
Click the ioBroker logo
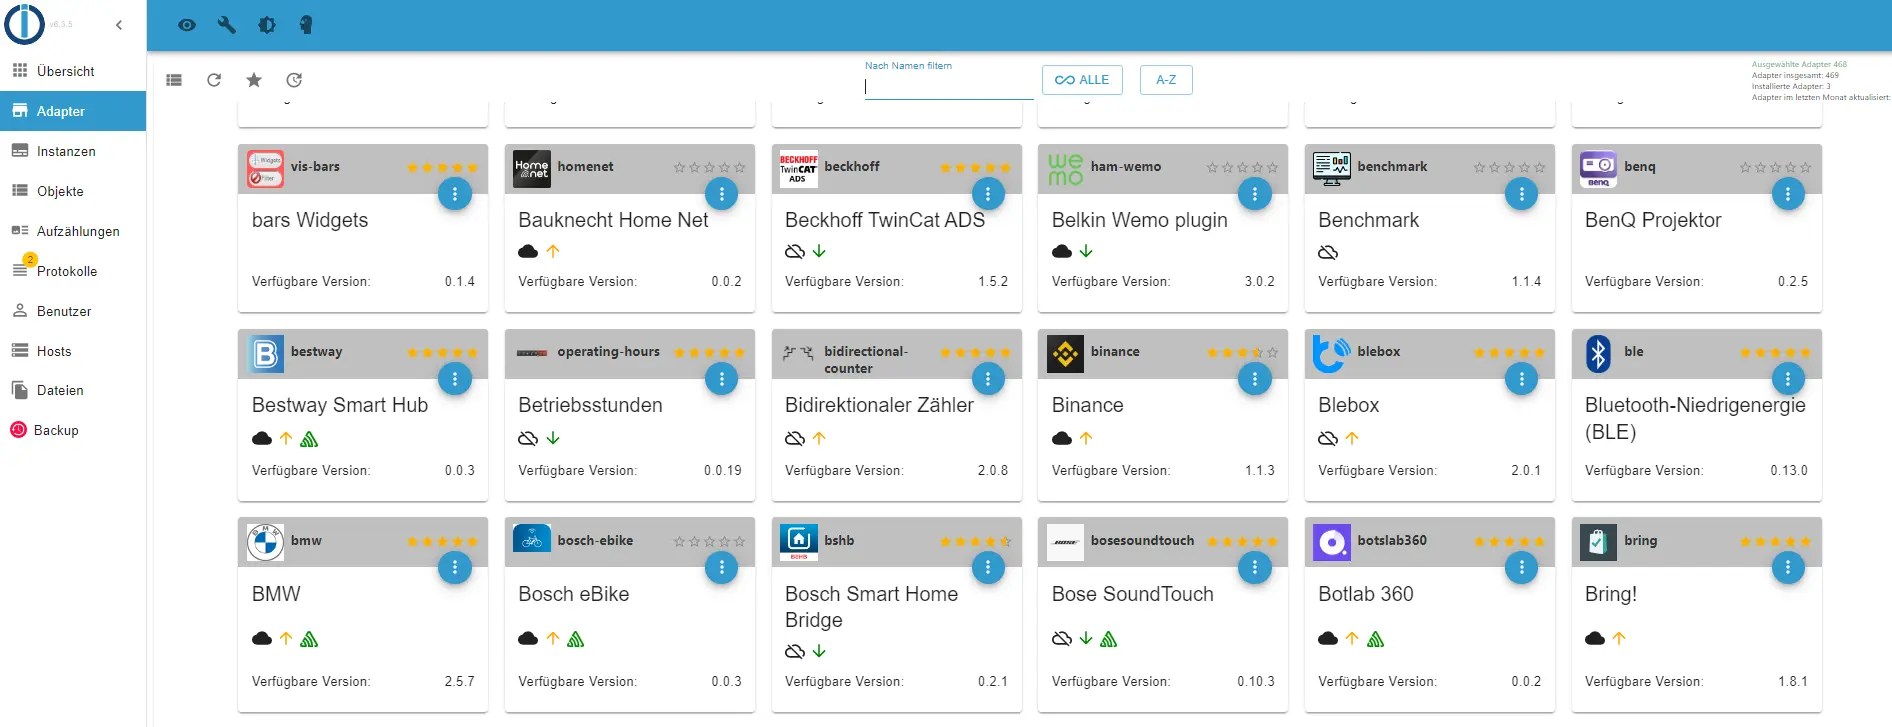point(25,24)
